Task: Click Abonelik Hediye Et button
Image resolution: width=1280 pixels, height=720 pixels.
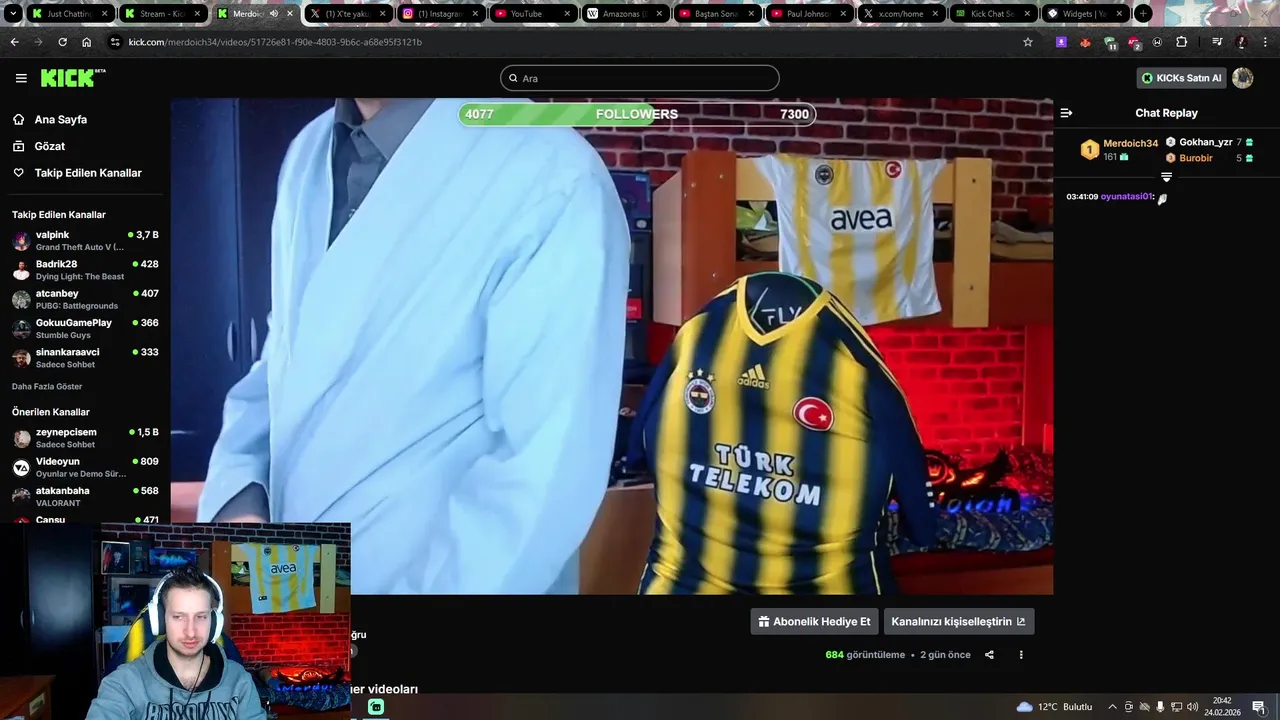Action: point(814,621)
